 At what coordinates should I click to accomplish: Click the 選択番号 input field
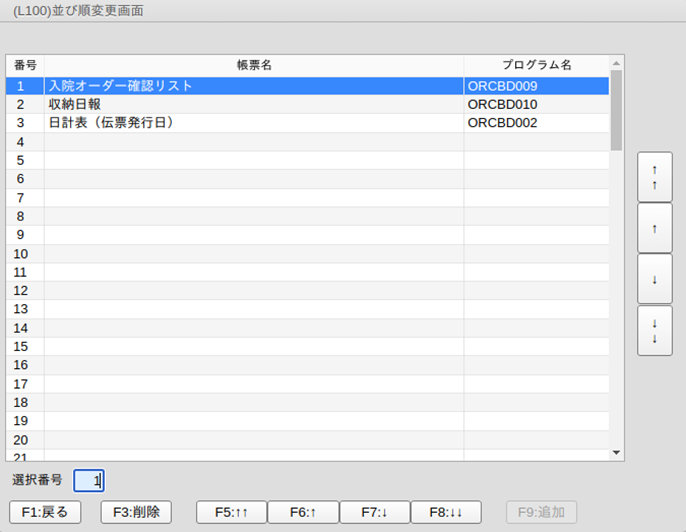click(x=89, y=480)
